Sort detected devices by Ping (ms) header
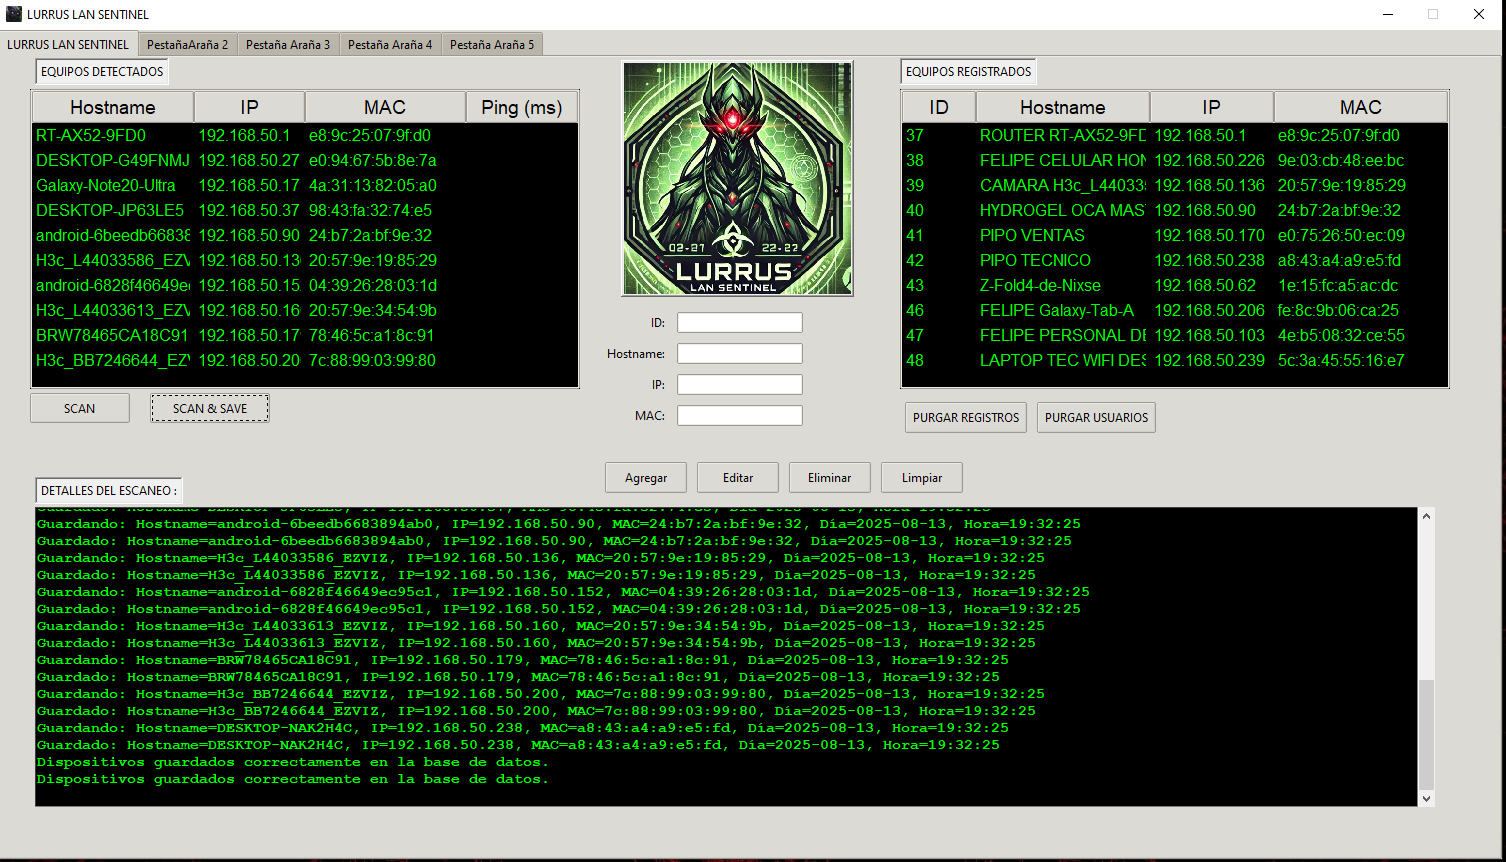The image size is (1506, 862). tap(522, 107)
